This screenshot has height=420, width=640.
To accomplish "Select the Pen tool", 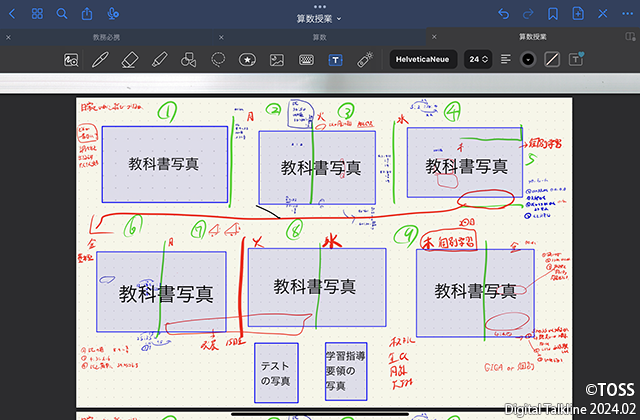I will click(x=100, y=60).
